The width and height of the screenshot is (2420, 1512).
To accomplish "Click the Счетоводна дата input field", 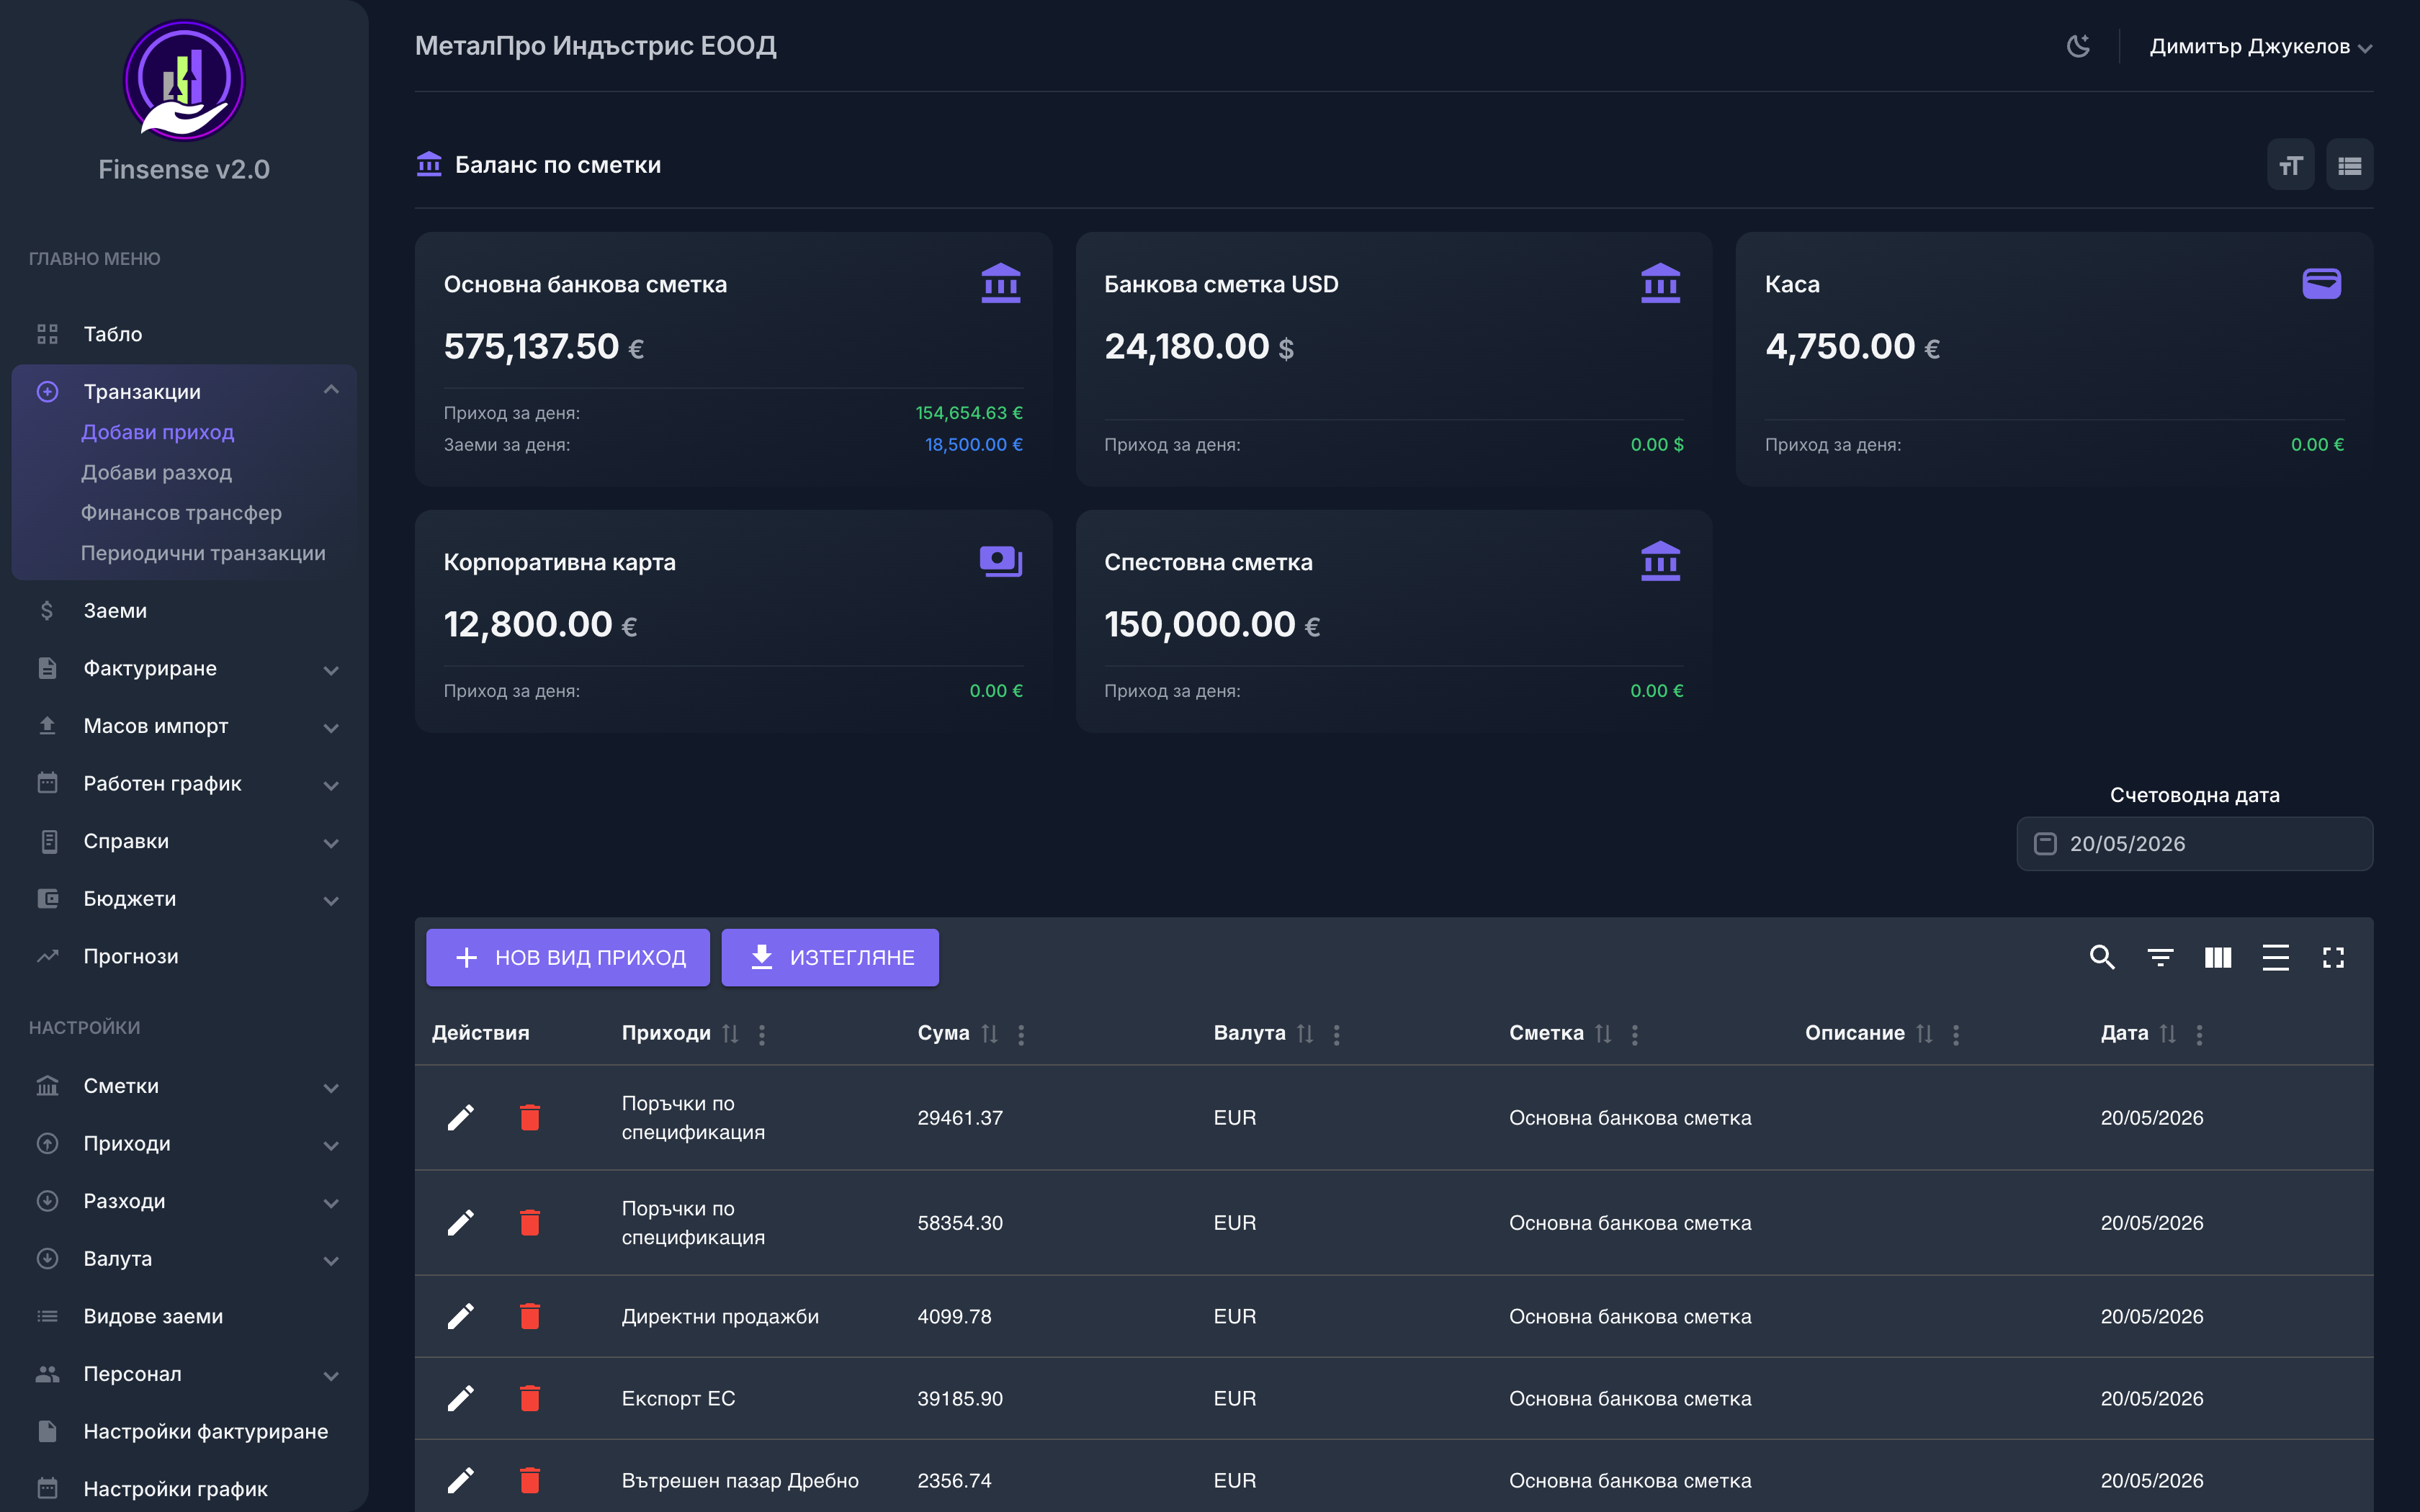I will 2195,844.
